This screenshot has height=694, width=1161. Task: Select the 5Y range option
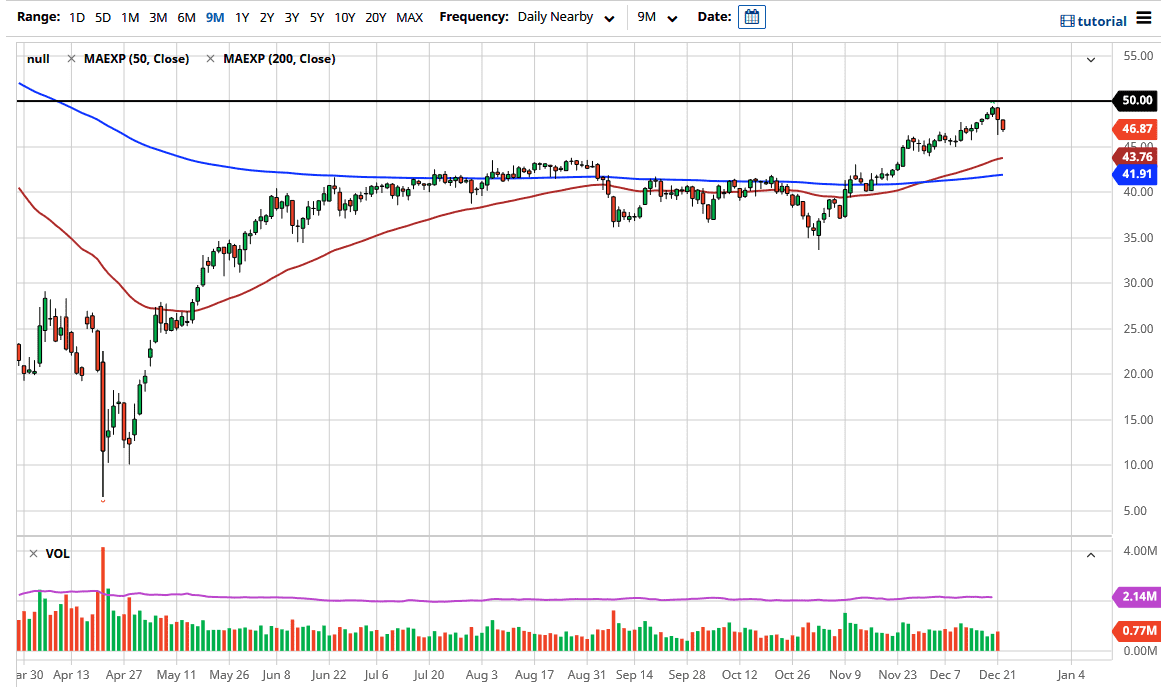(316, 16)
